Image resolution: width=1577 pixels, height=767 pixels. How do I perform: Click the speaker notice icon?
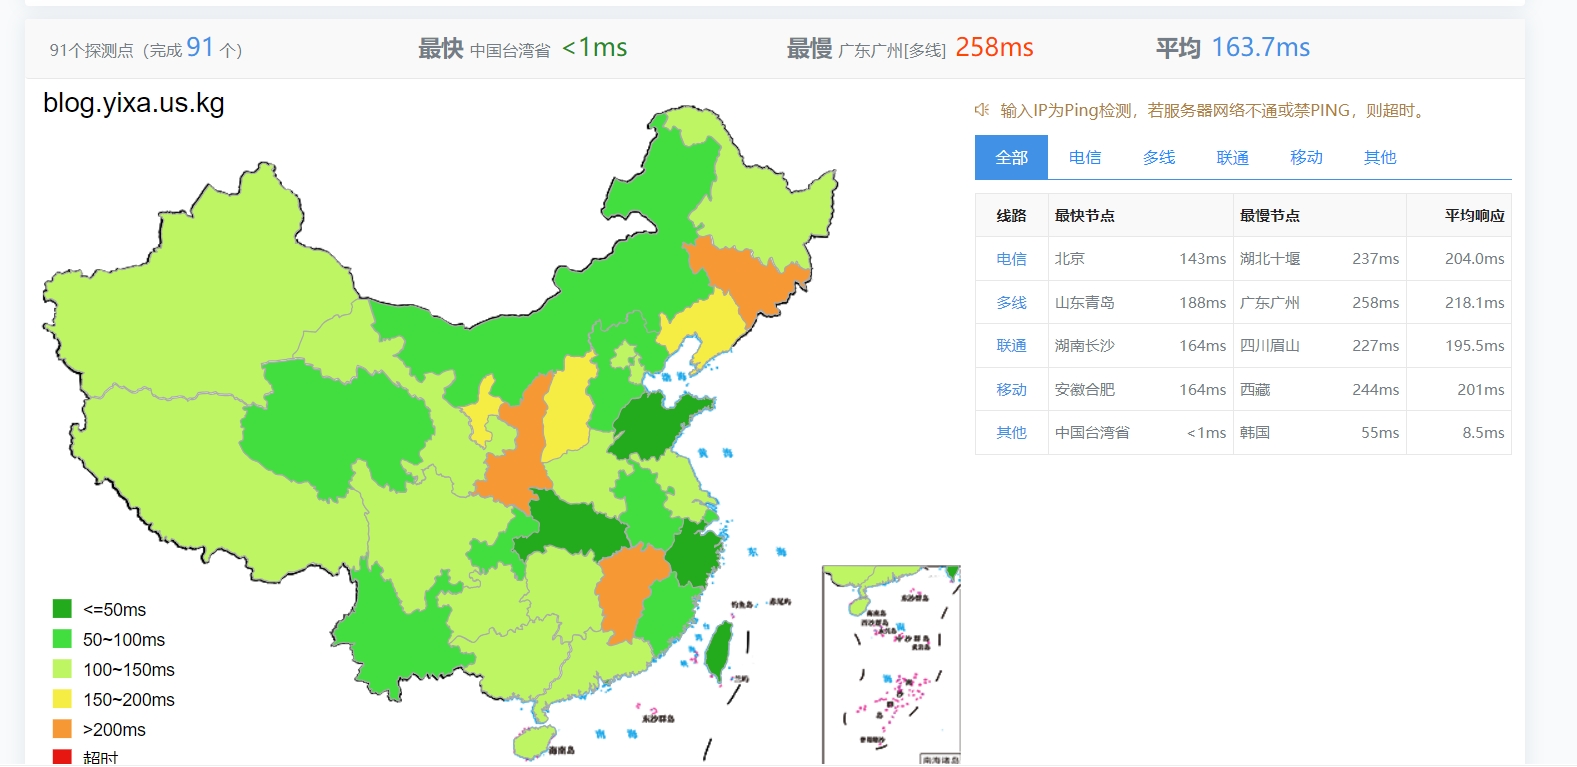pyautogui.click(x=982, y=110)
